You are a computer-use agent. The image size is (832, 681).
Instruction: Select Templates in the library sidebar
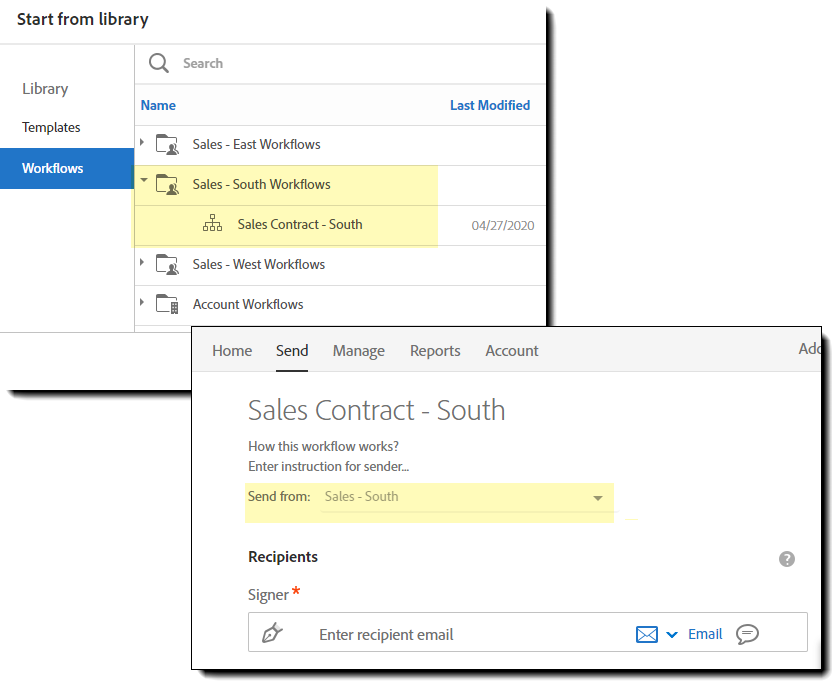(51, 128)
